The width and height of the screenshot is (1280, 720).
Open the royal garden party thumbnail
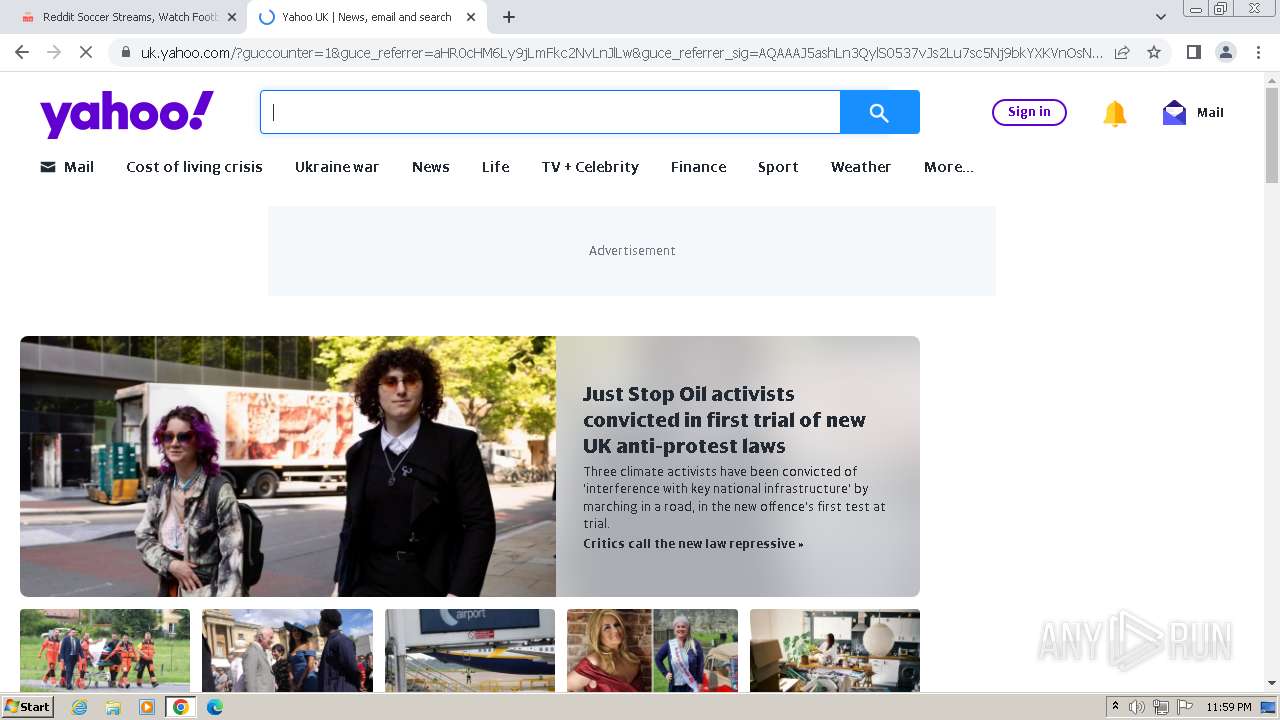287,650
